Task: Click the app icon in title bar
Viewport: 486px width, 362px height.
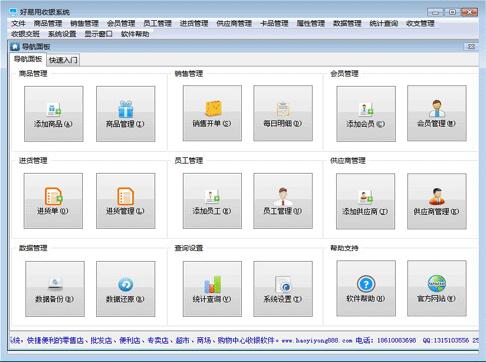Action: point(13,12)
